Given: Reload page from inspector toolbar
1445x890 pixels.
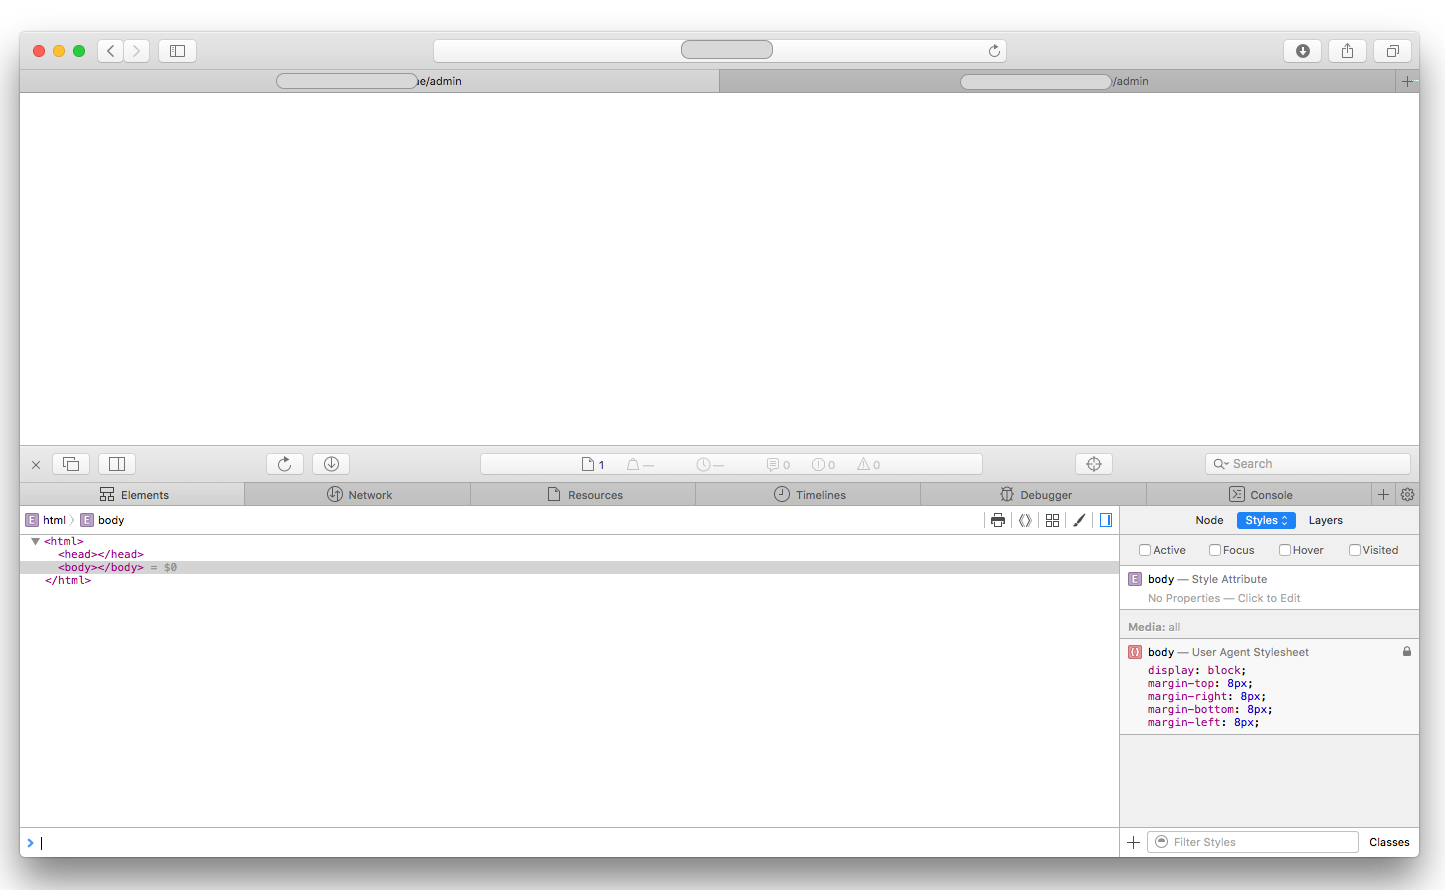Looking at the screenshot, I should (285, 464).
